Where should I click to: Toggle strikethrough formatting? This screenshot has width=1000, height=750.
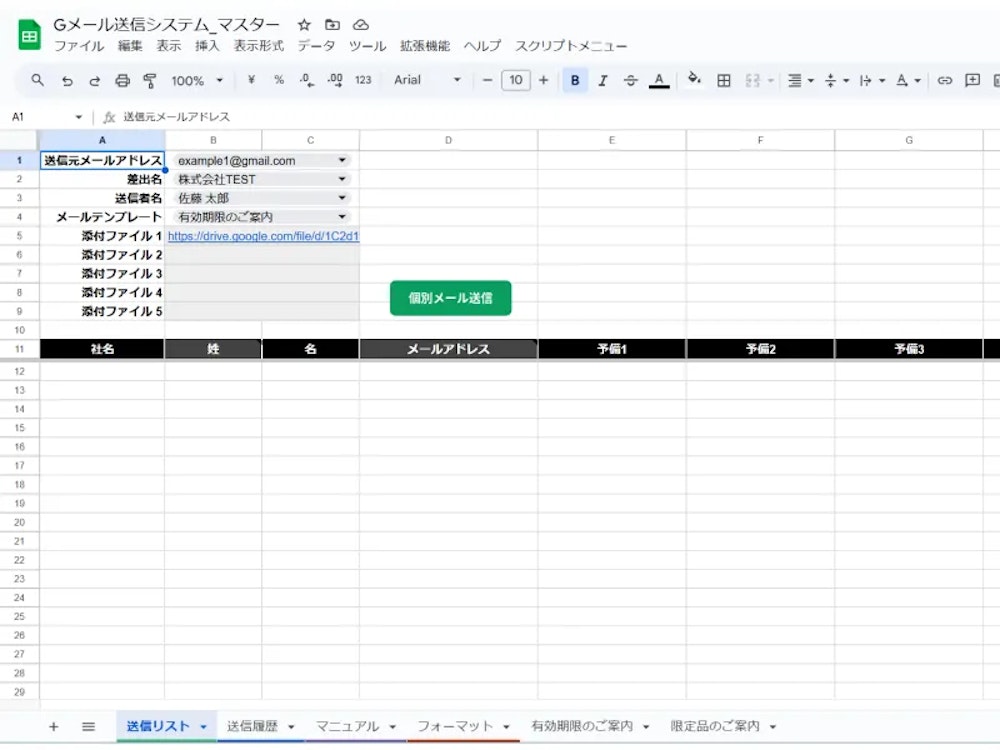tap(630, 80)
